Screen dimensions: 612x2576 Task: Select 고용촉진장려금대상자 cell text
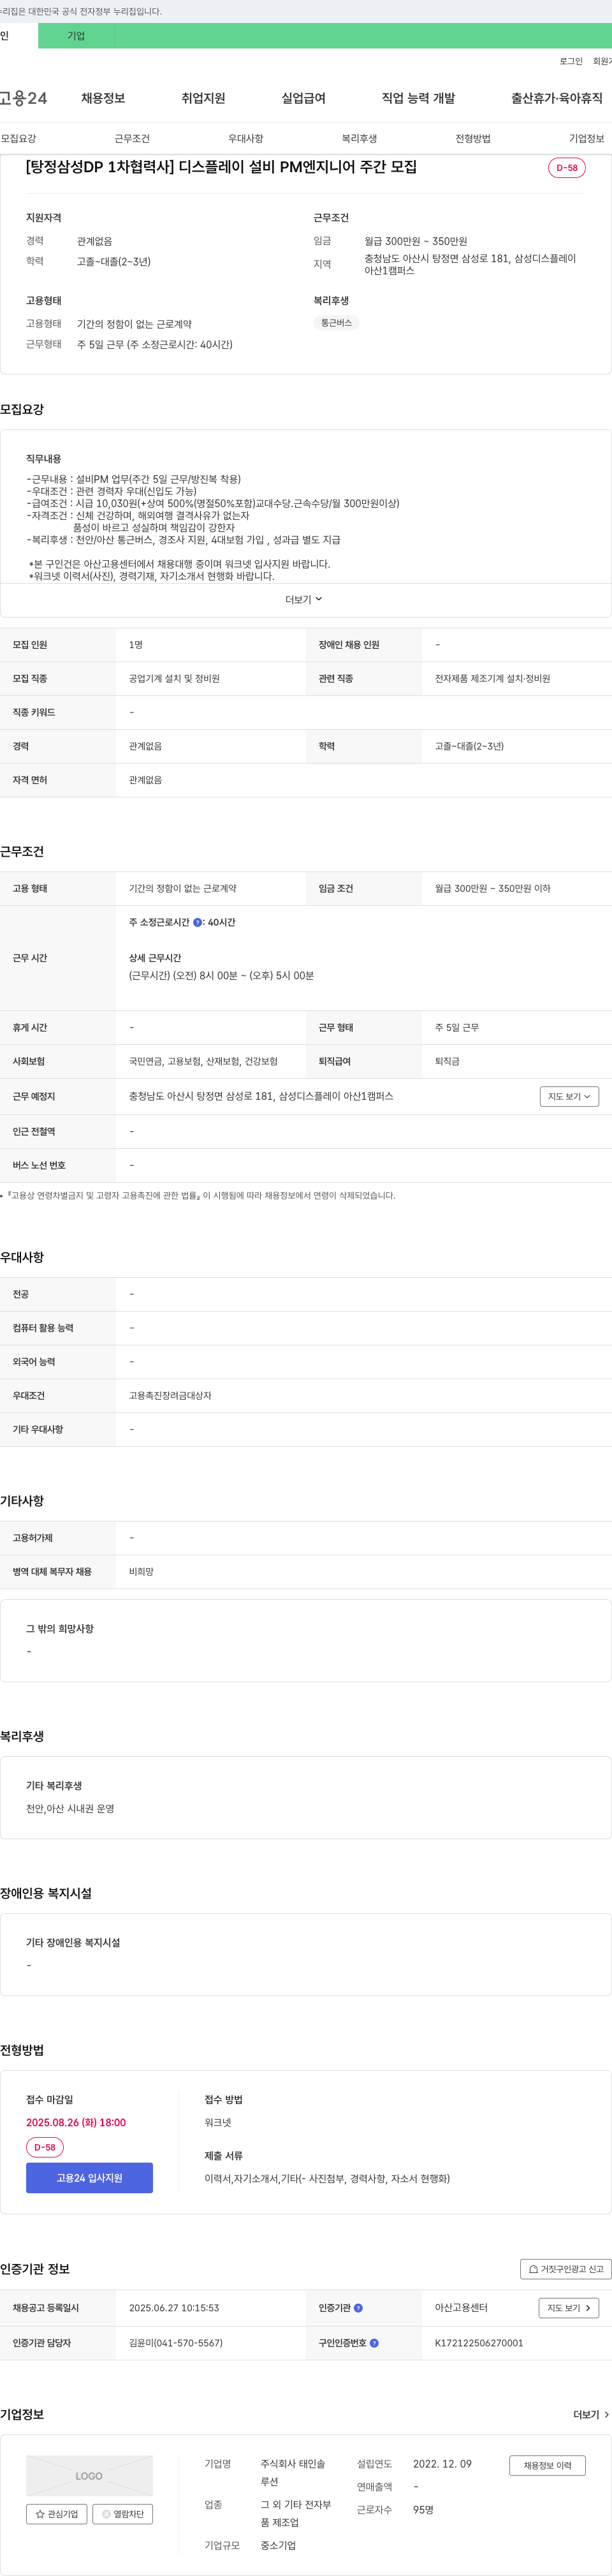tap(170, 1395)
